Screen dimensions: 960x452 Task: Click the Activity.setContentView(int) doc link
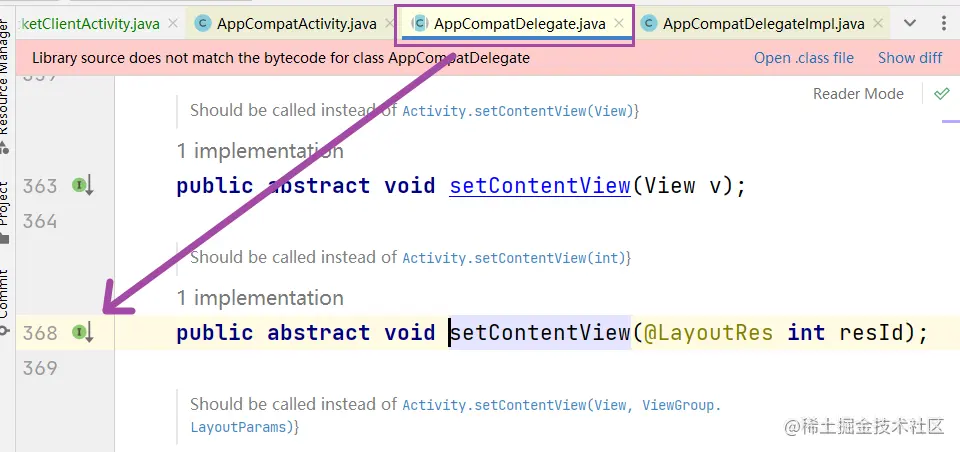(x=514, y=258)
